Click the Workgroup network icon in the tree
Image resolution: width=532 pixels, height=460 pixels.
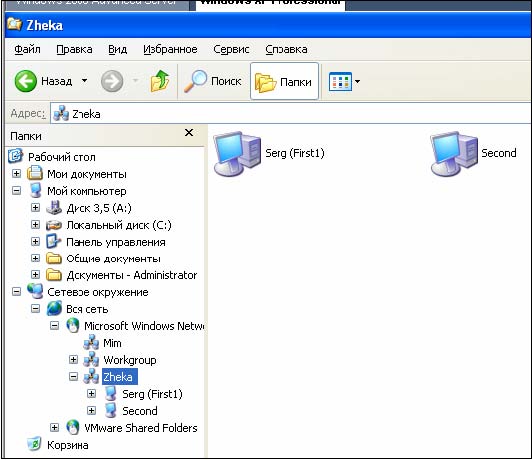(91, 359)
